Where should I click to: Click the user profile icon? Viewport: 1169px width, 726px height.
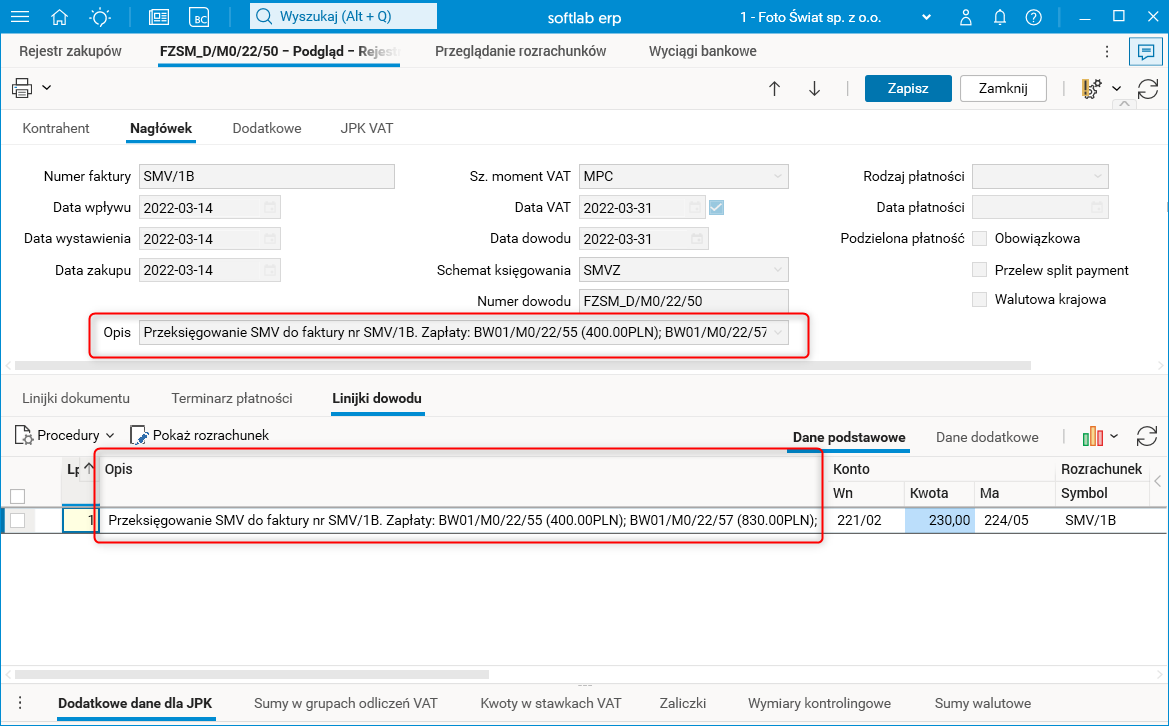coord(965,16)
